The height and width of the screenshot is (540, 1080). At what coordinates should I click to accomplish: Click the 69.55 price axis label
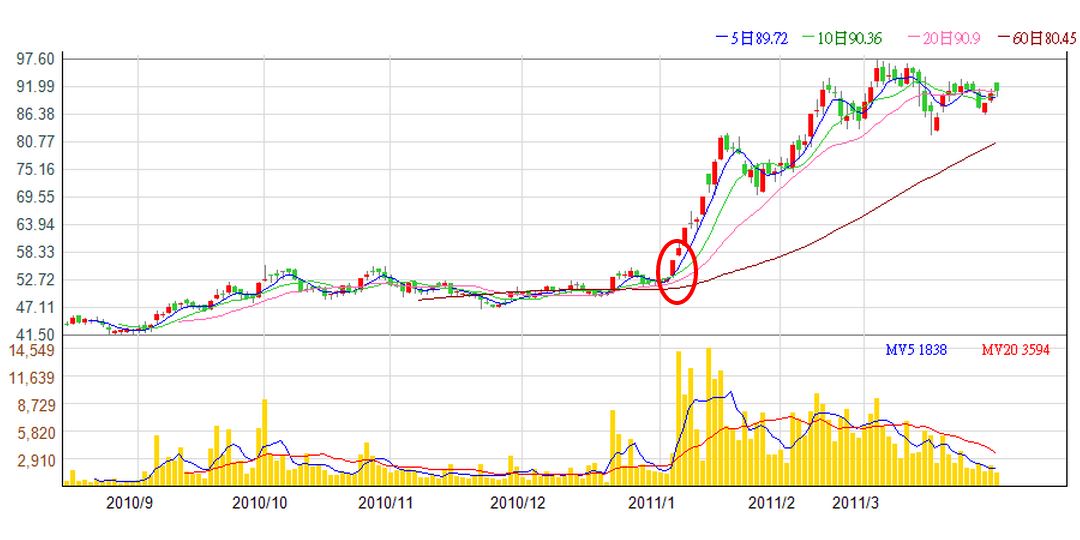pyautogui.click(x=35, y=197)
